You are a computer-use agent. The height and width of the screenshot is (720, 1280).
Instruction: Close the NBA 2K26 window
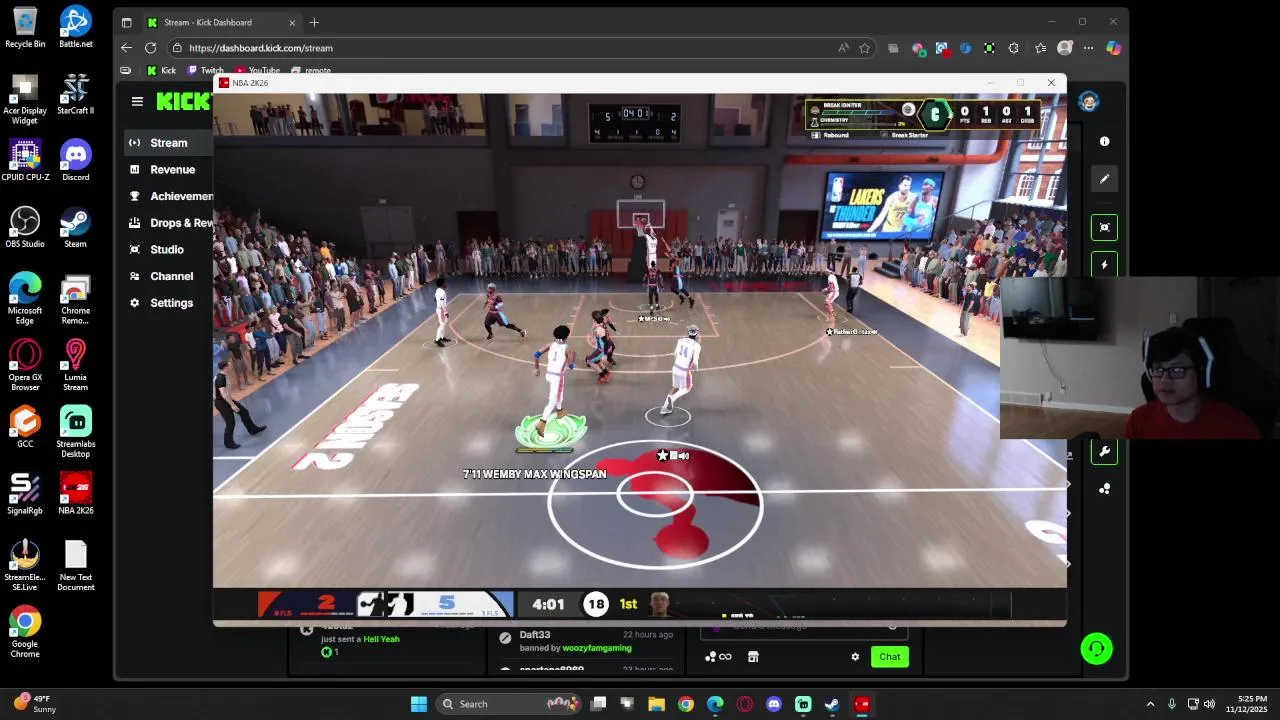pos(1051,83)
